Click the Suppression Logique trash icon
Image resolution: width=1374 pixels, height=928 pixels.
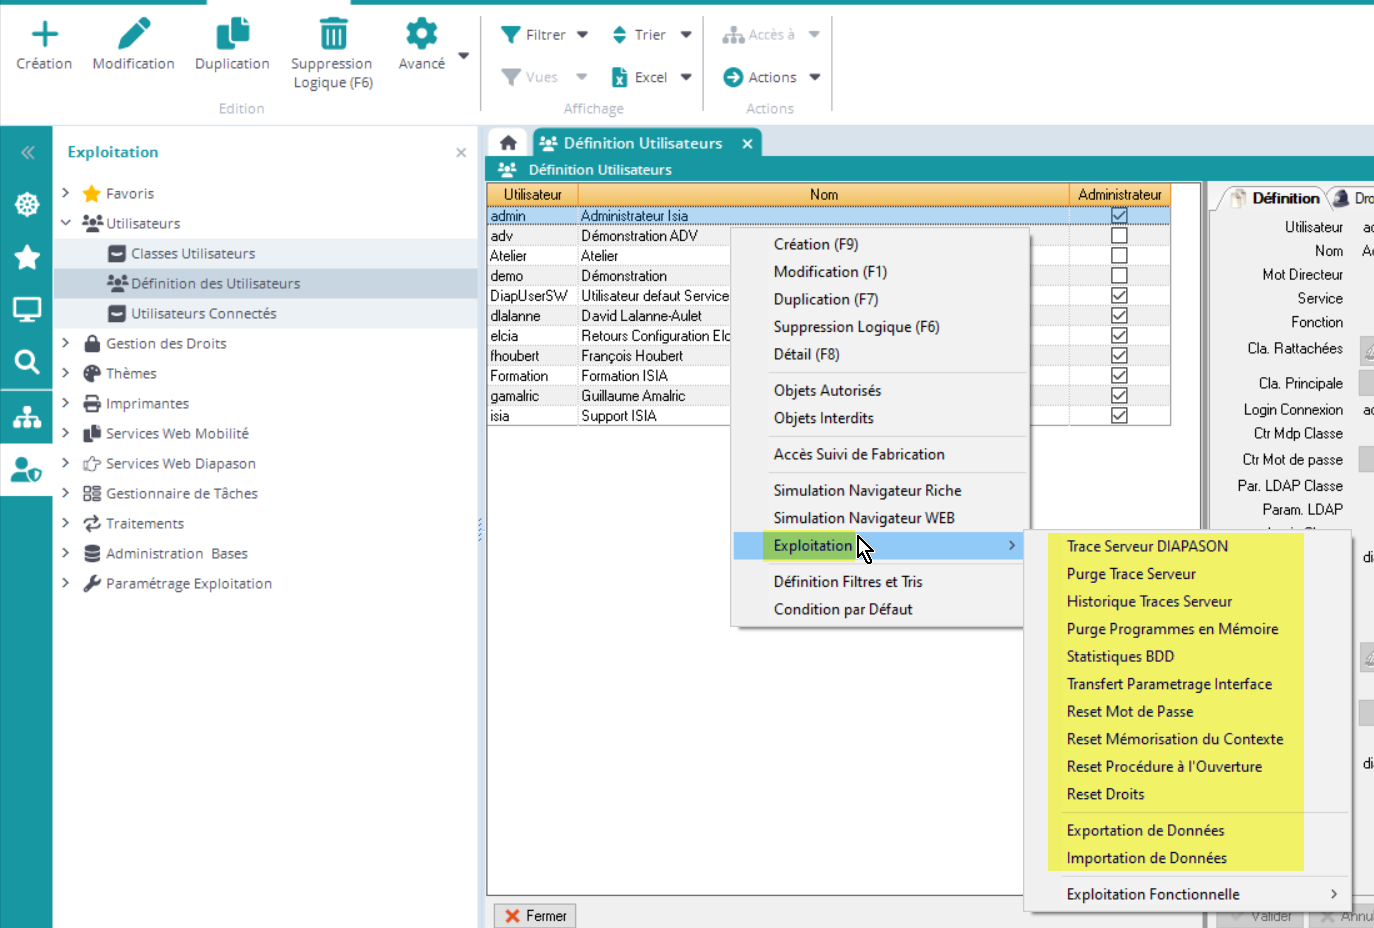coord(332,34)
